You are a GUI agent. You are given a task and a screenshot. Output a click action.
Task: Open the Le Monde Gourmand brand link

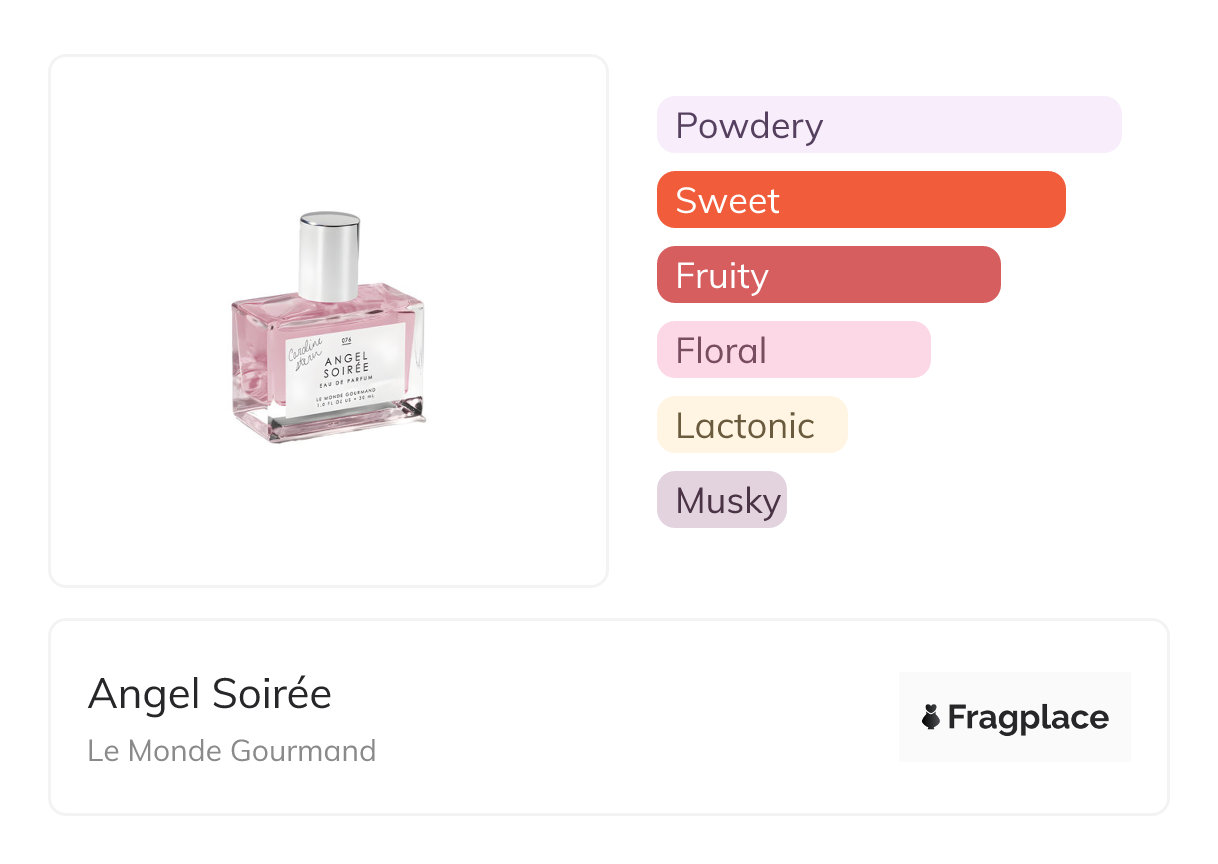[x=231, y=751]
